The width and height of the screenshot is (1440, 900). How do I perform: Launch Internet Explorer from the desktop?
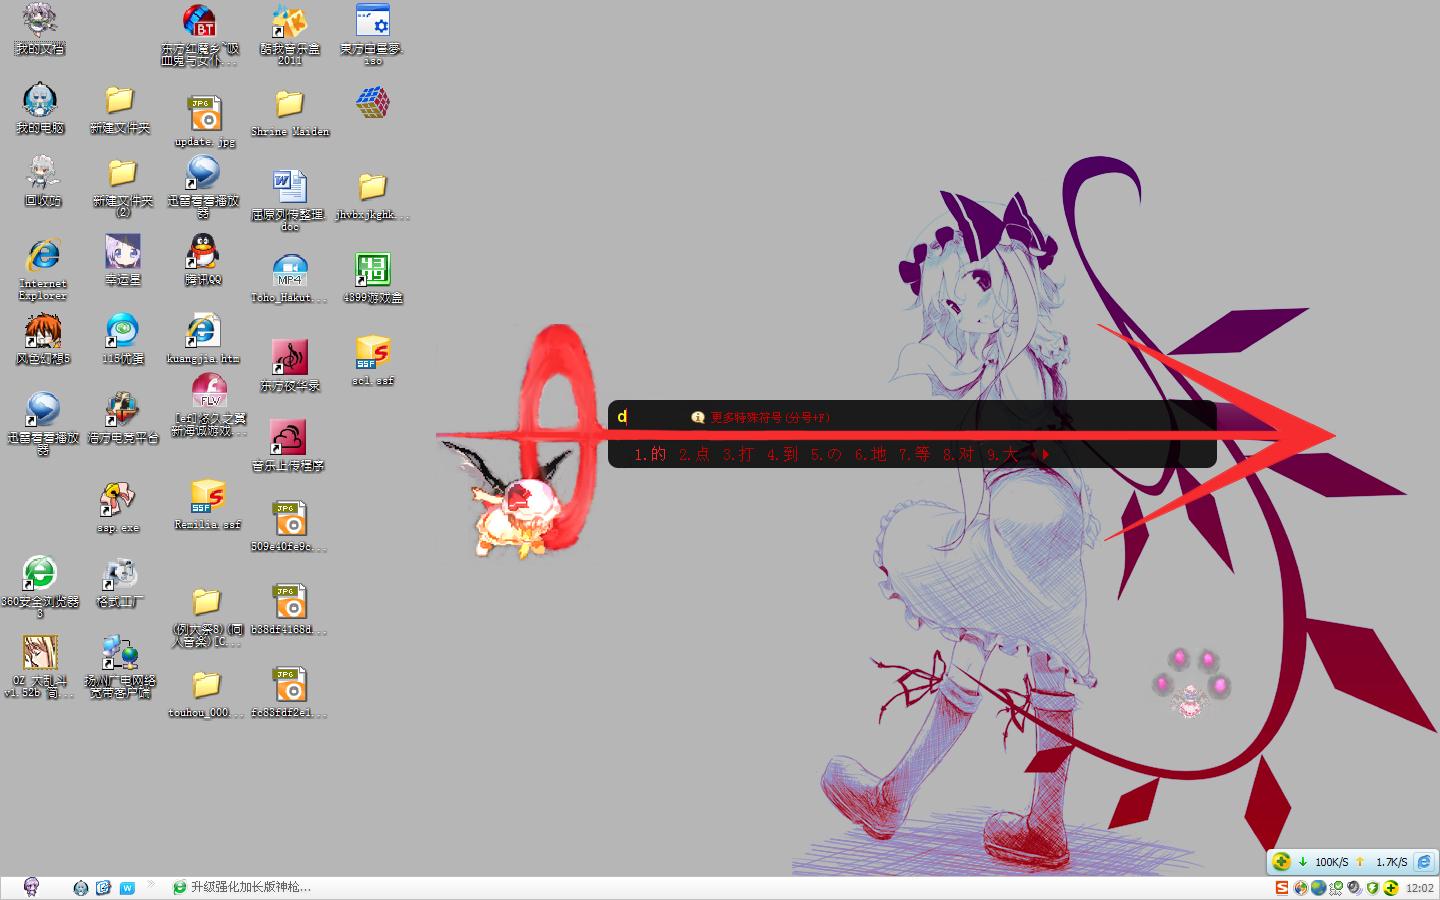(42, 268)
